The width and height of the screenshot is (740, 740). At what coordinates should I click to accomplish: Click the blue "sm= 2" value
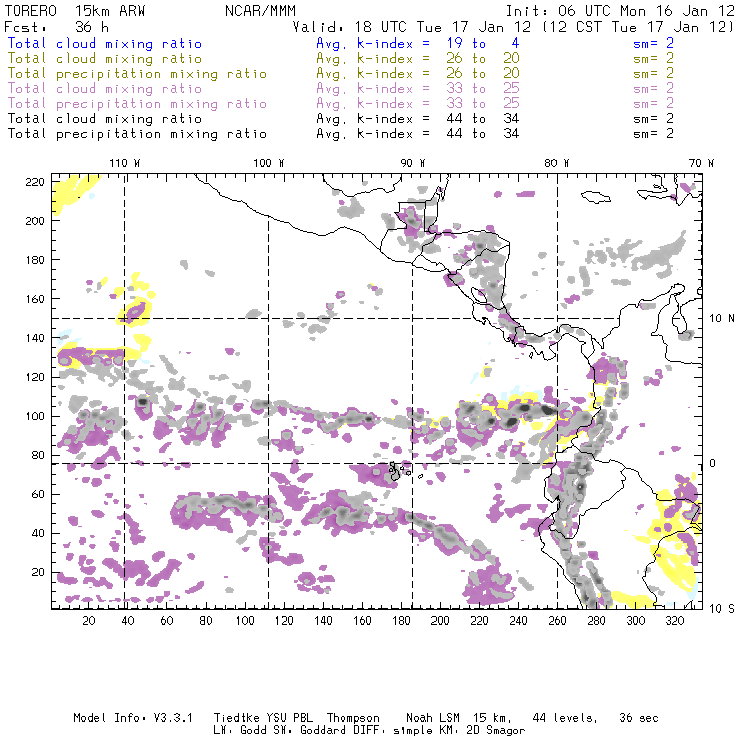tap(654, 43)
